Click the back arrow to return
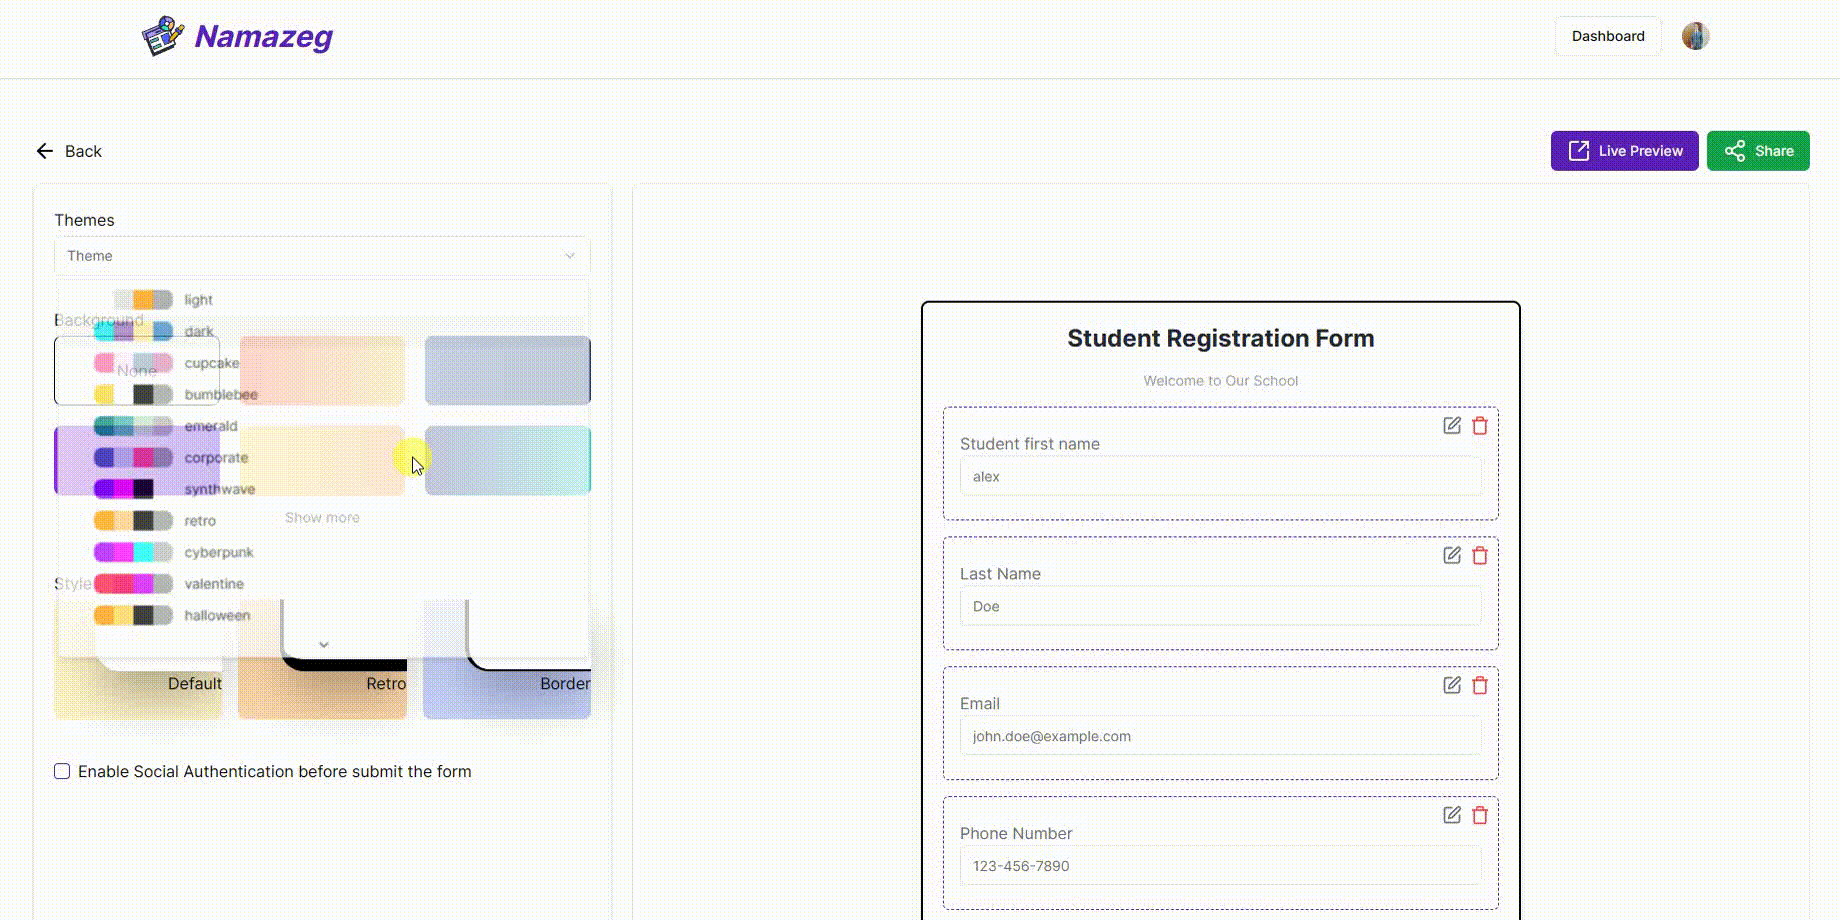 click(x=44, y=150)
